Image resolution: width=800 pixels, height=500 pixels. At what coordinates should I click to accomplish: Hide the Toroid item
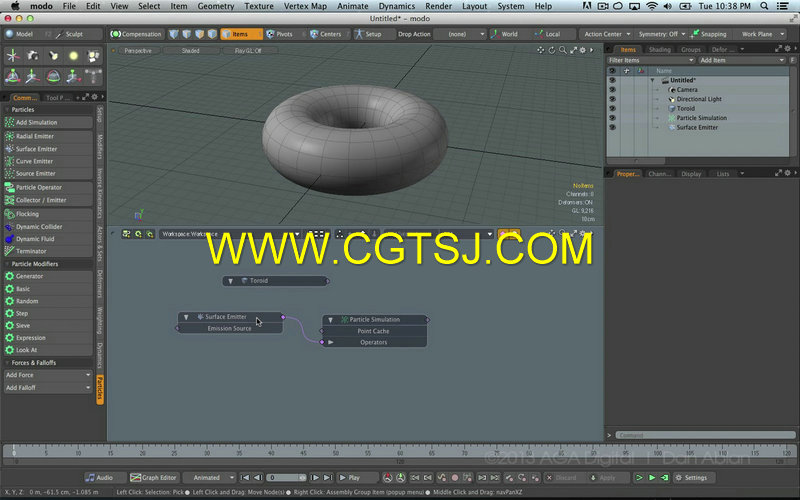[612, 109]
